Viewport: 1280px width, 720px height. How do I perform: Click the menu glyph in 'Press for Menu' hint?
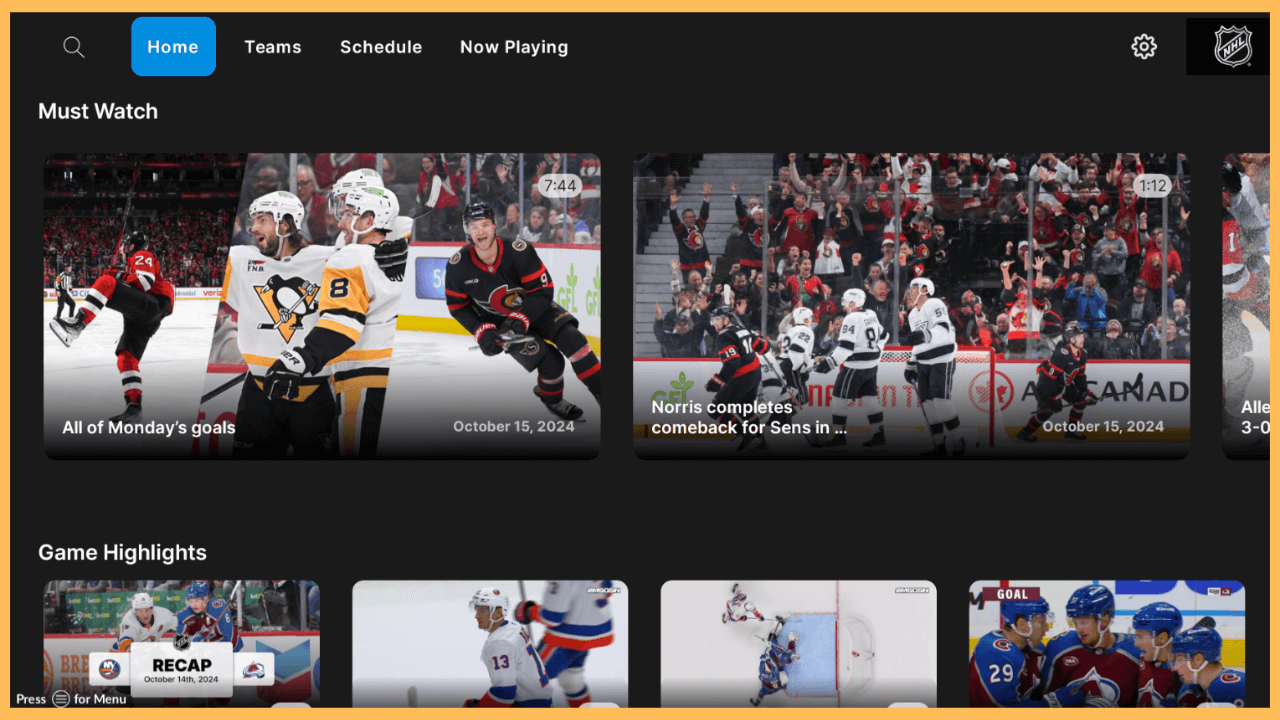pyautogui.click(x=61, y=699)
